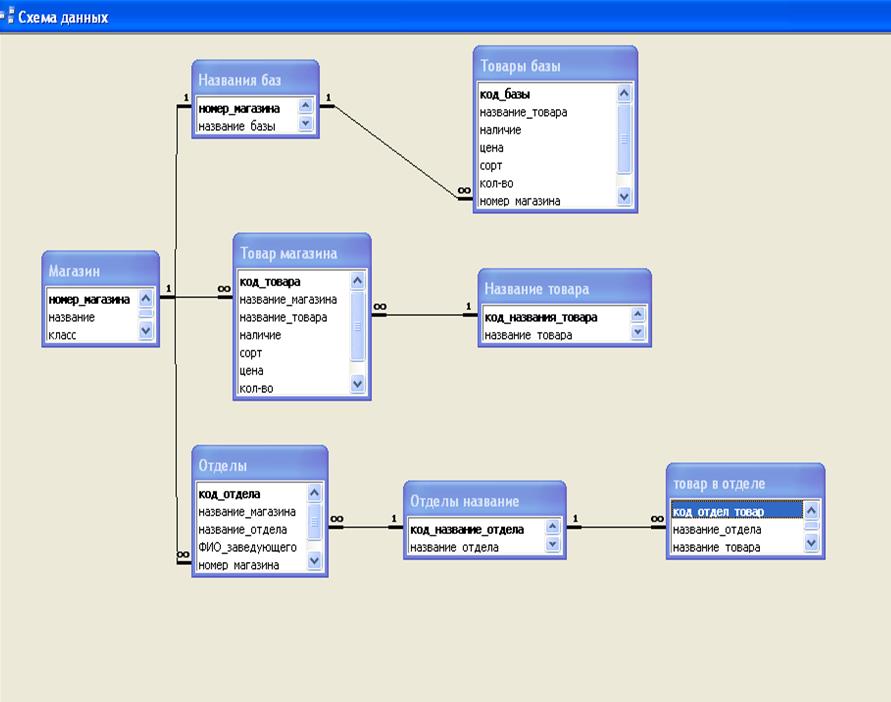The image size is (891, 702).
Task: Select название_отдела field in товар в отделе
Action: point(738,529)
